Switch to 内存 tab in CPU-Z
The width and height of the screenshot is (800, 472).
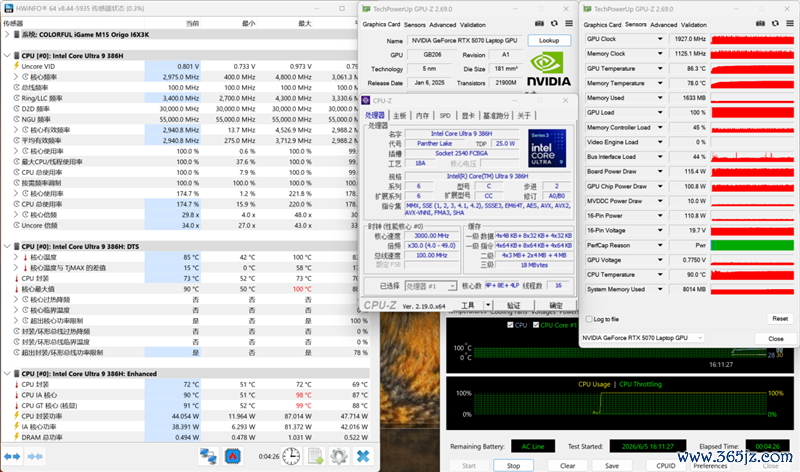click(x=422, y=116)
